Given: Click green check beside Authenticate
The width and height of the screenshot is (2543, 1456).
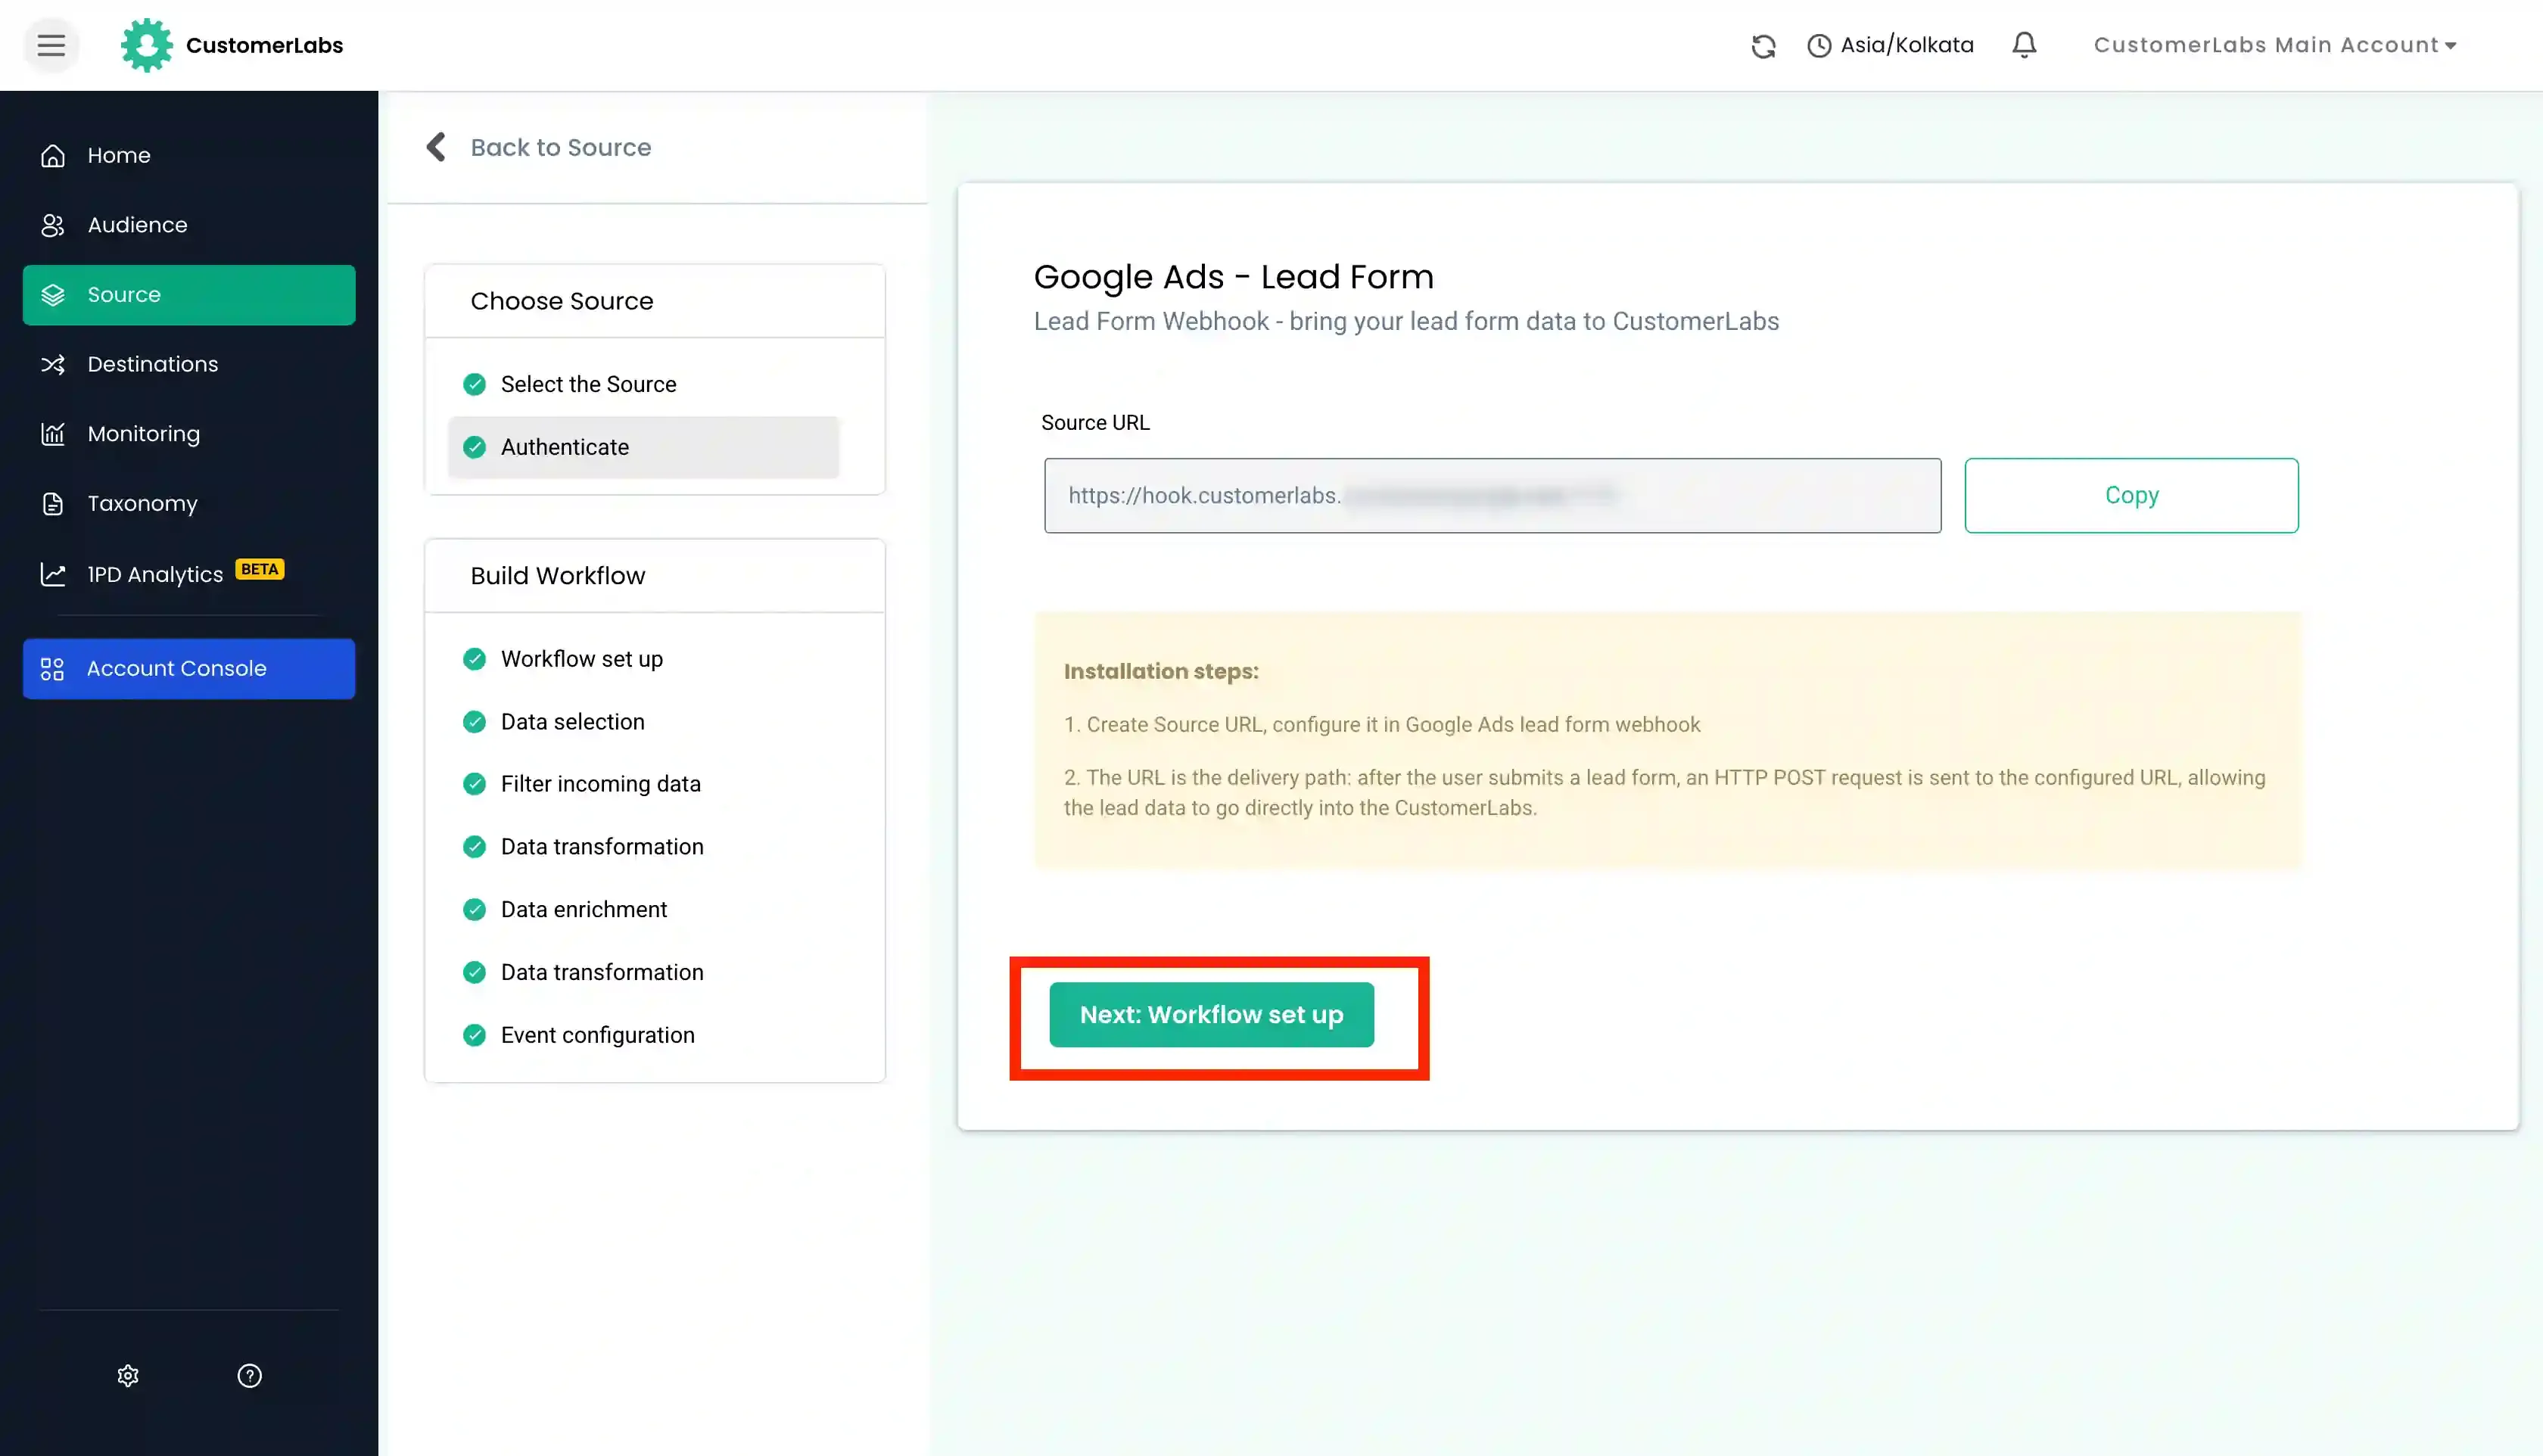Looking at the screenshot, I should pyautogui.click(x=475, y=447).
